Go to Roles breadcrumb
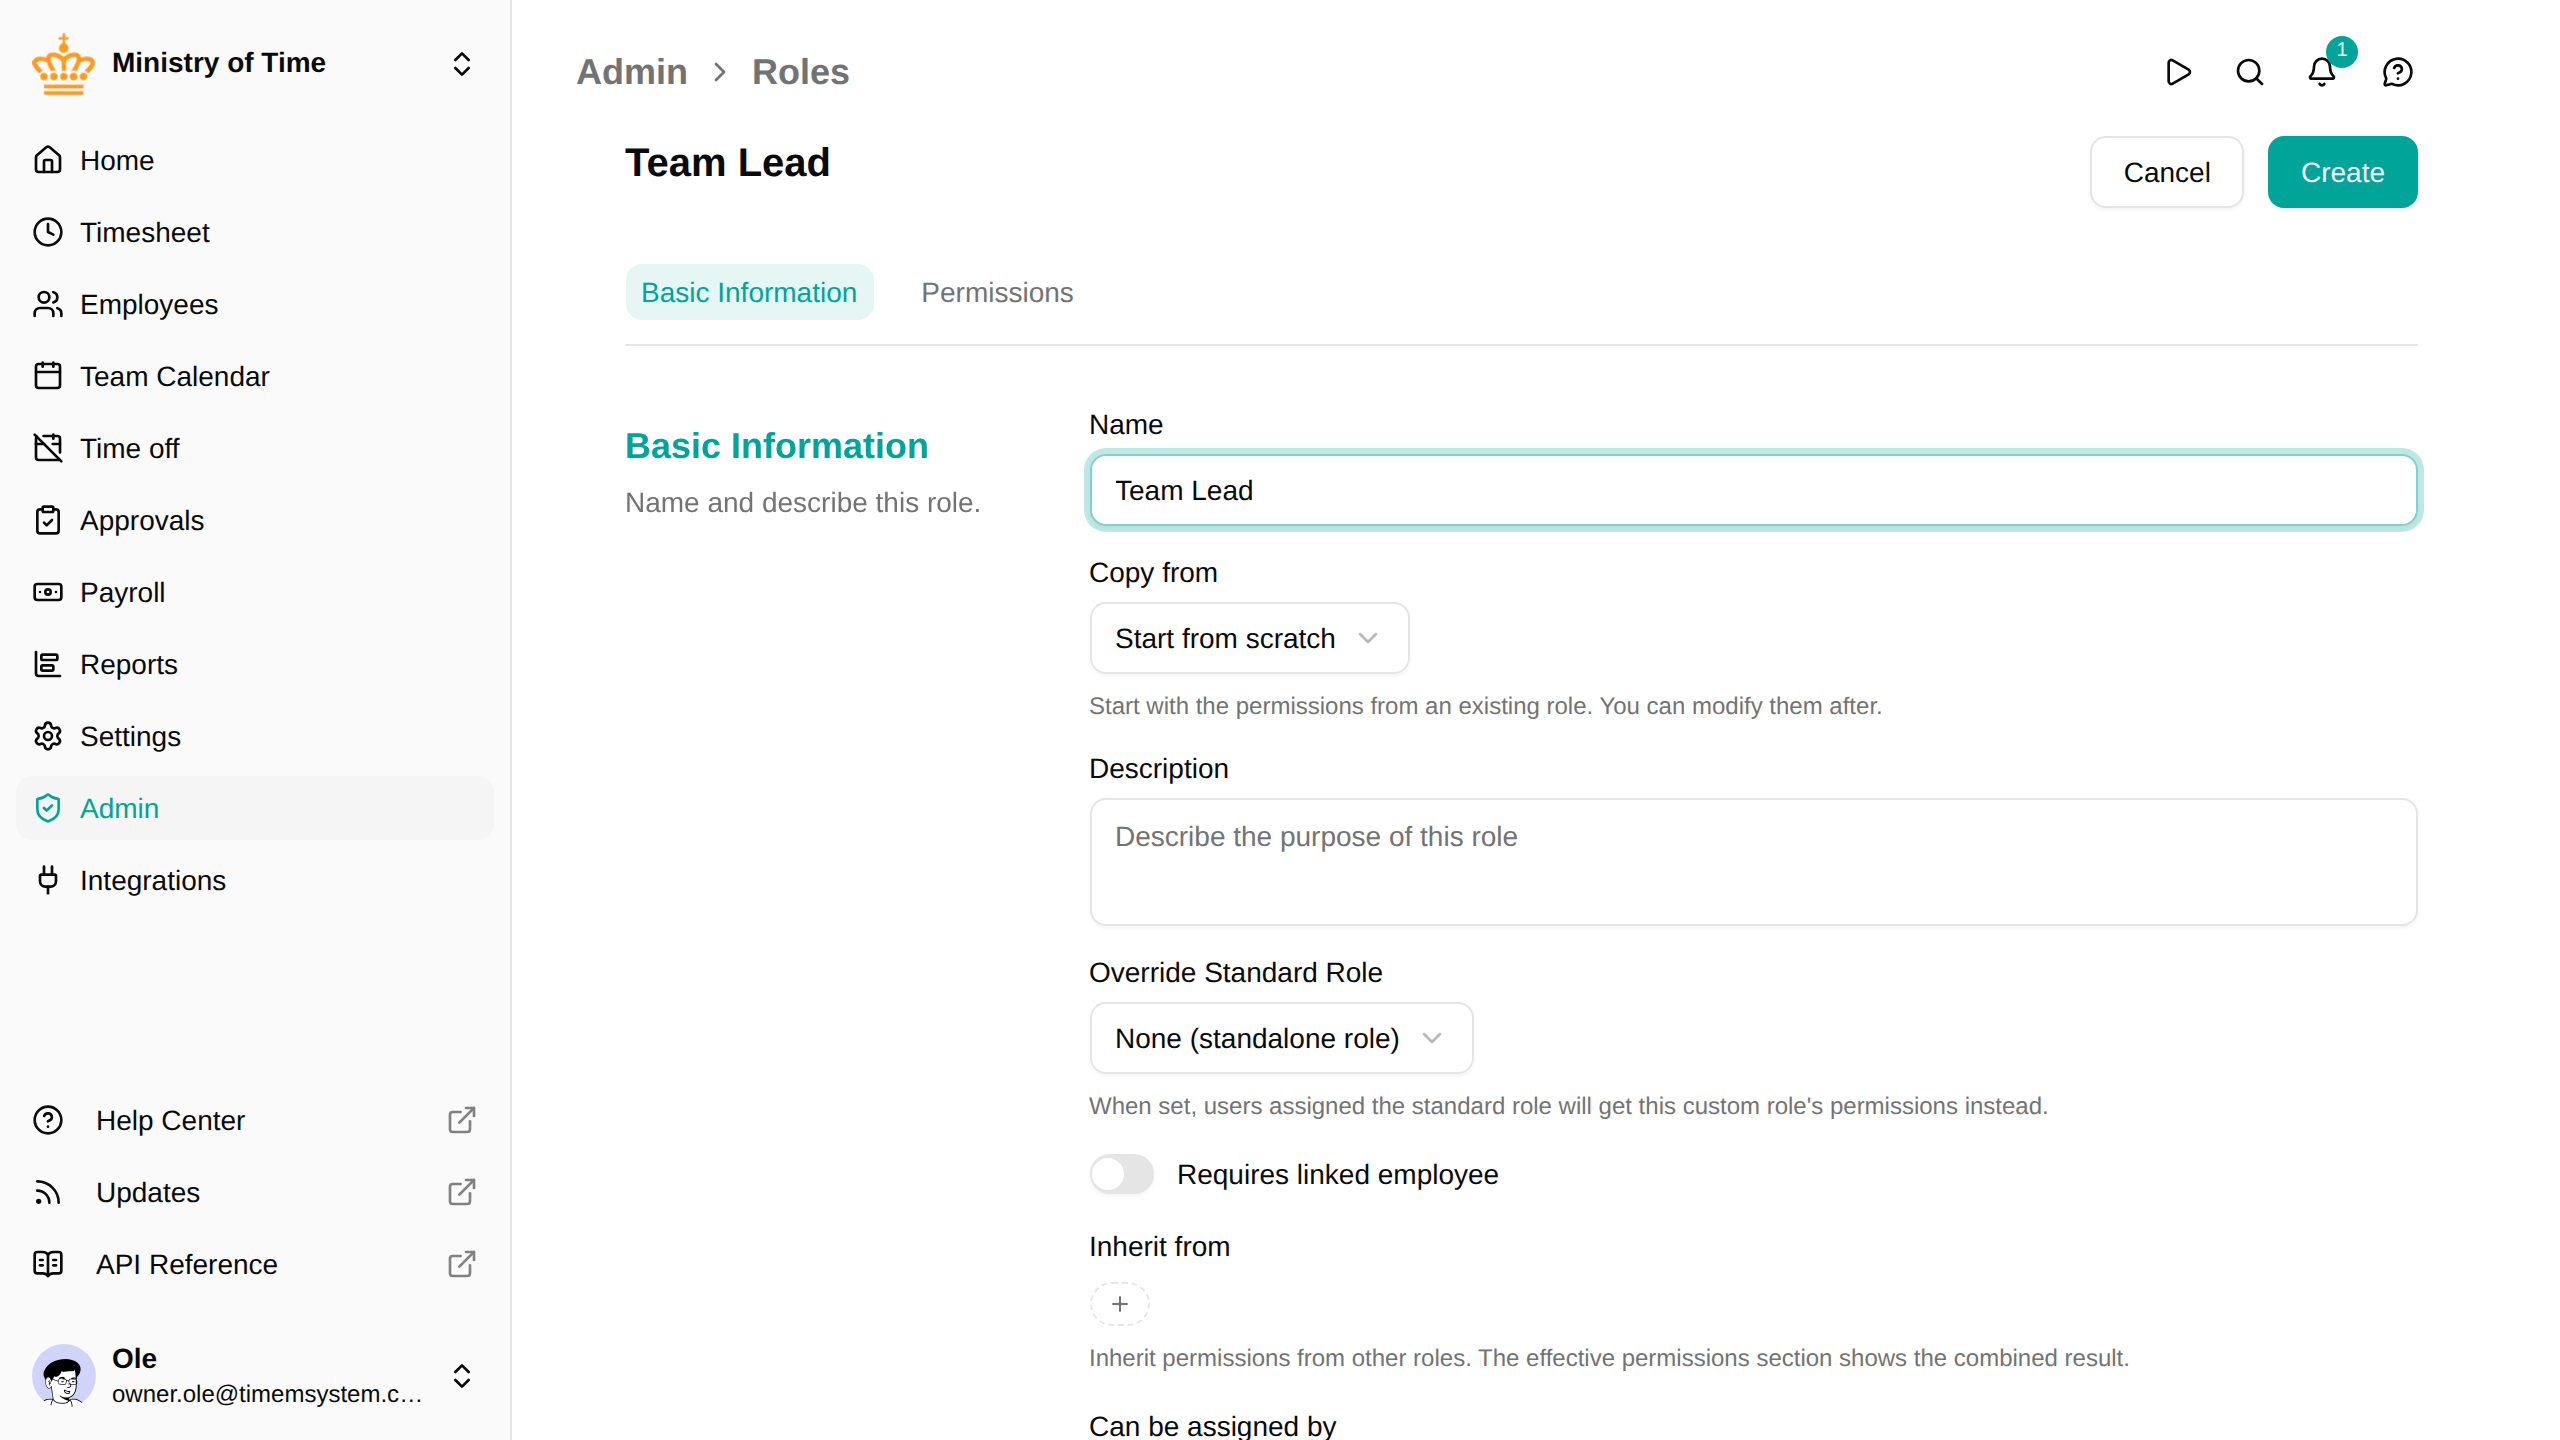The image size is (2560, 1440). pyautogui.click(x=800, y=72)
